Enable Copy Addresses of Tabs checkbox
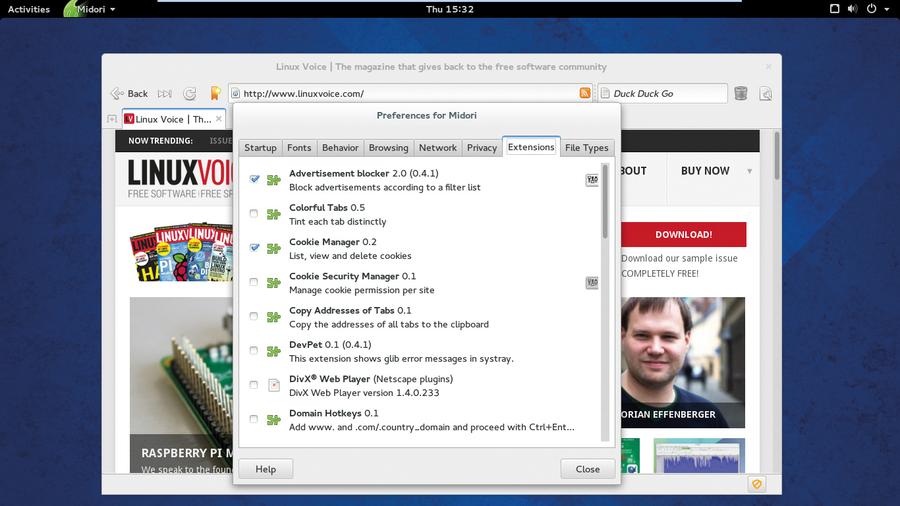 tap(254, 316)
